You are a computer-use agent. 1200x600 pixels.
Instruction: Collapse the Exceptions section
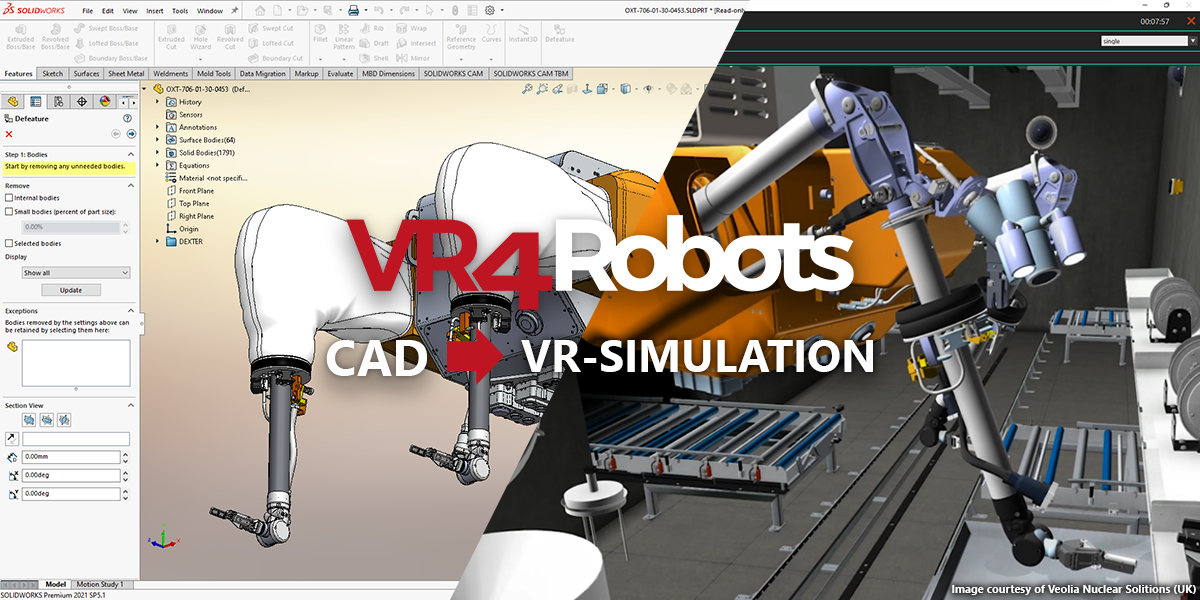(x=130, y=311)
